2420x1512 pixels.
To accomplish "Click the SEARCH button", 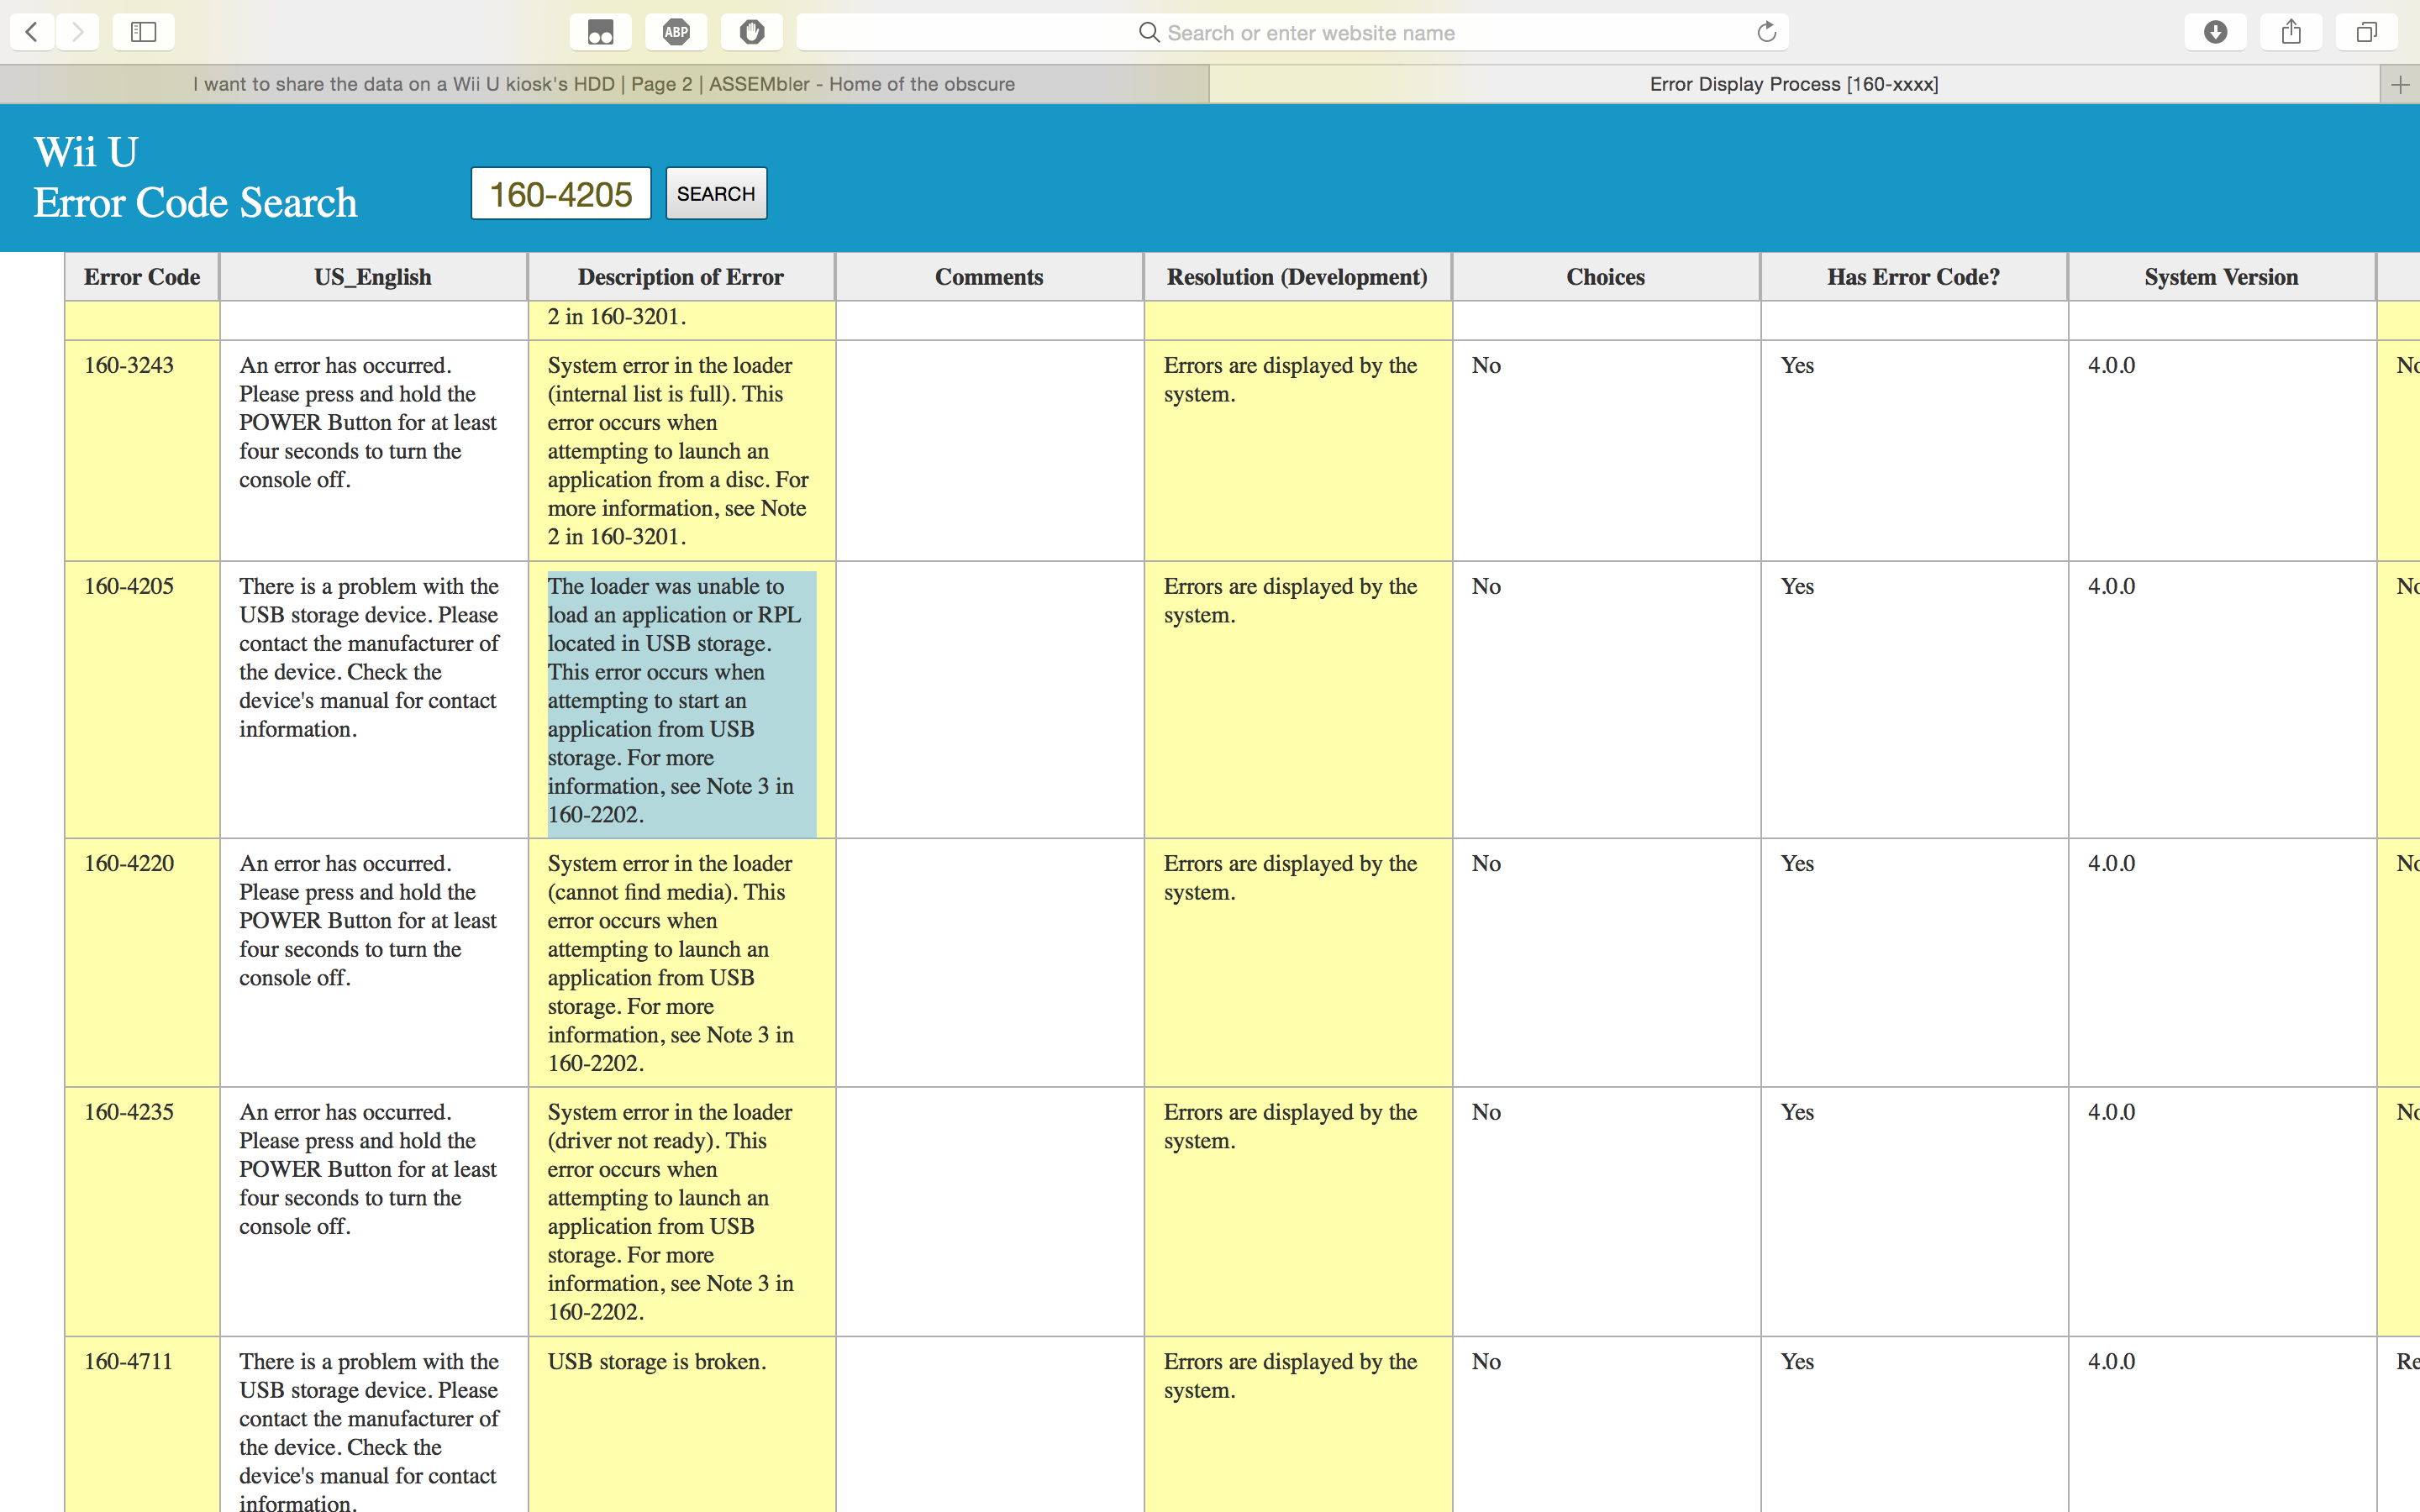I will 716,193.
